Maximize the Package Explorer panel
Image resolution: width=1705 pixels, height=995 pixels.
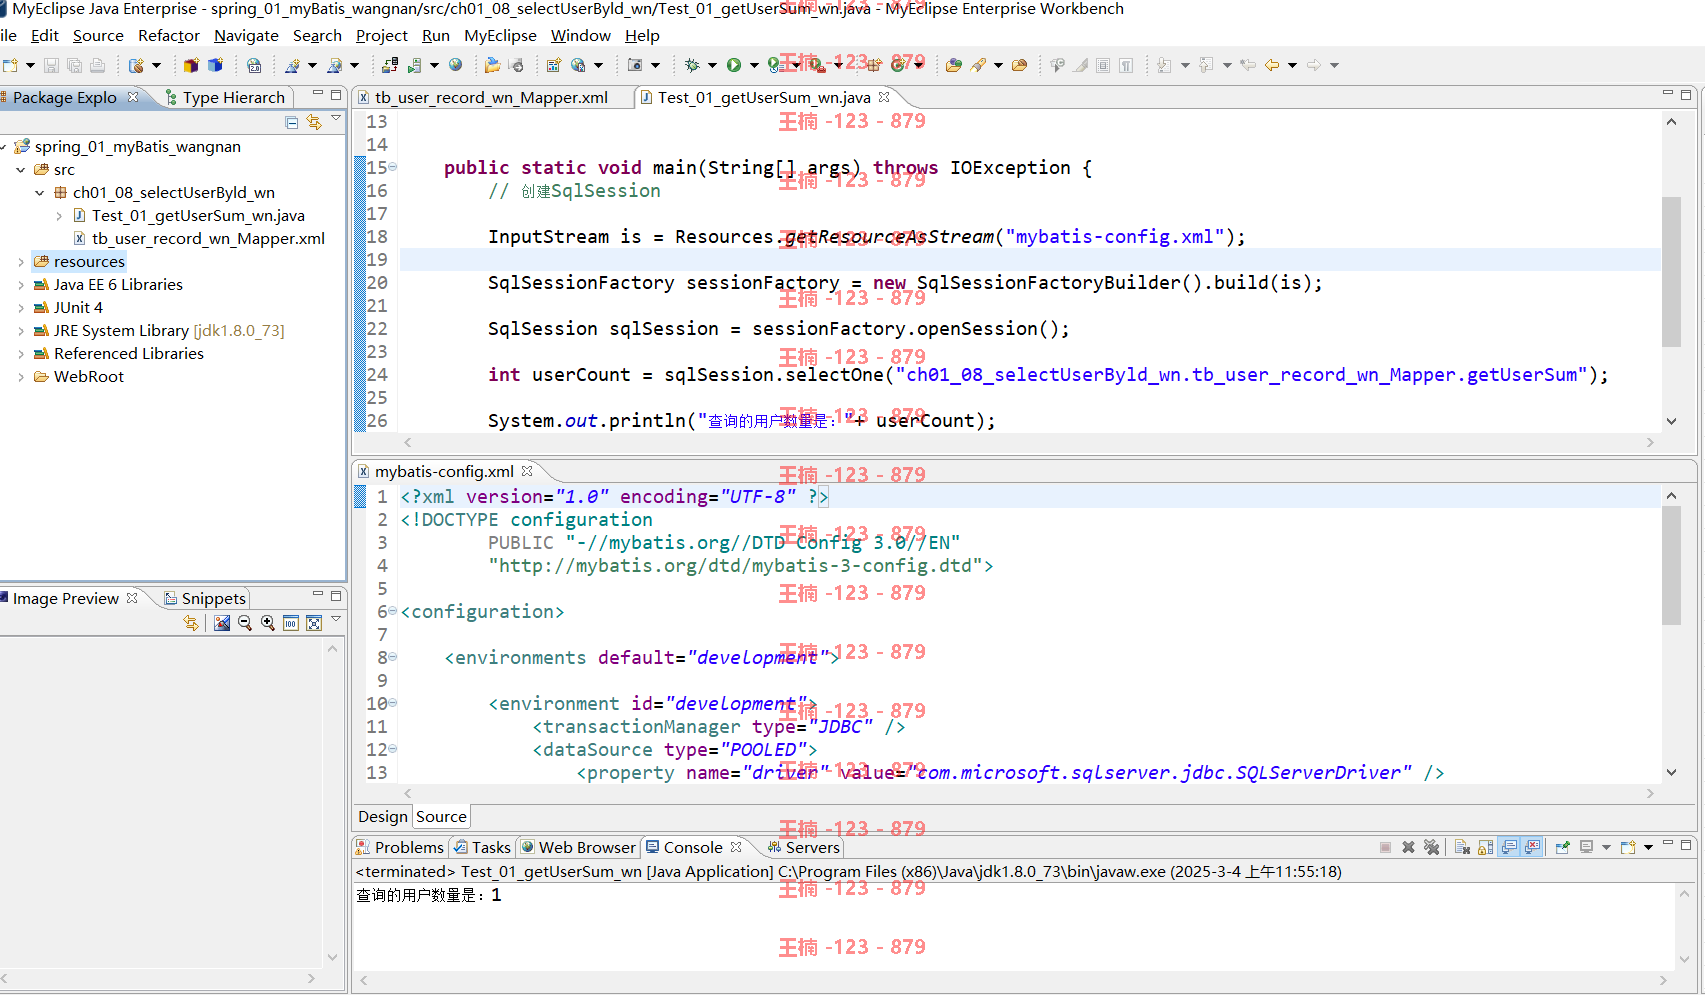point(336,94)
